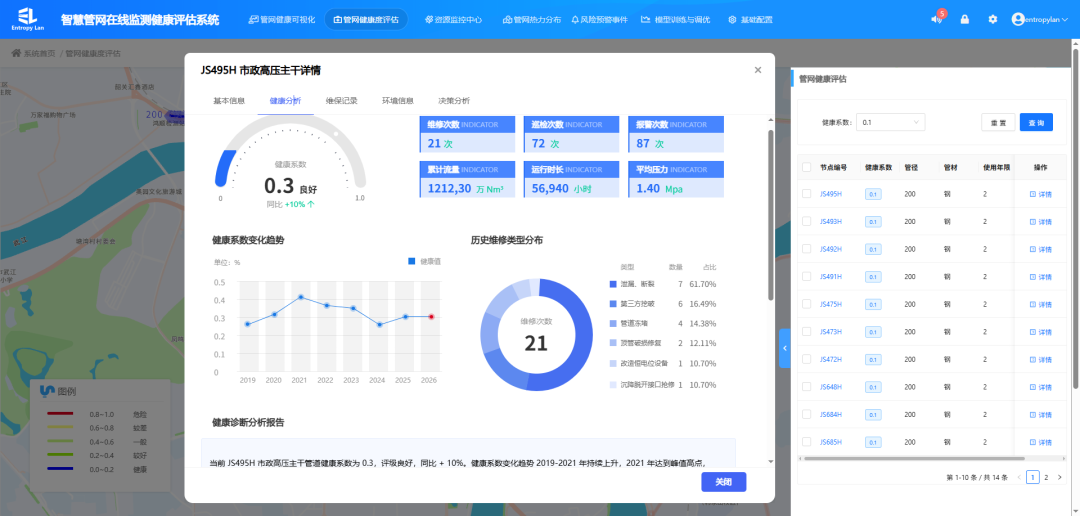The image size is (1080, 516).
Task: Click the 图例 legend logo icon
Action: (x=47, y=391)
